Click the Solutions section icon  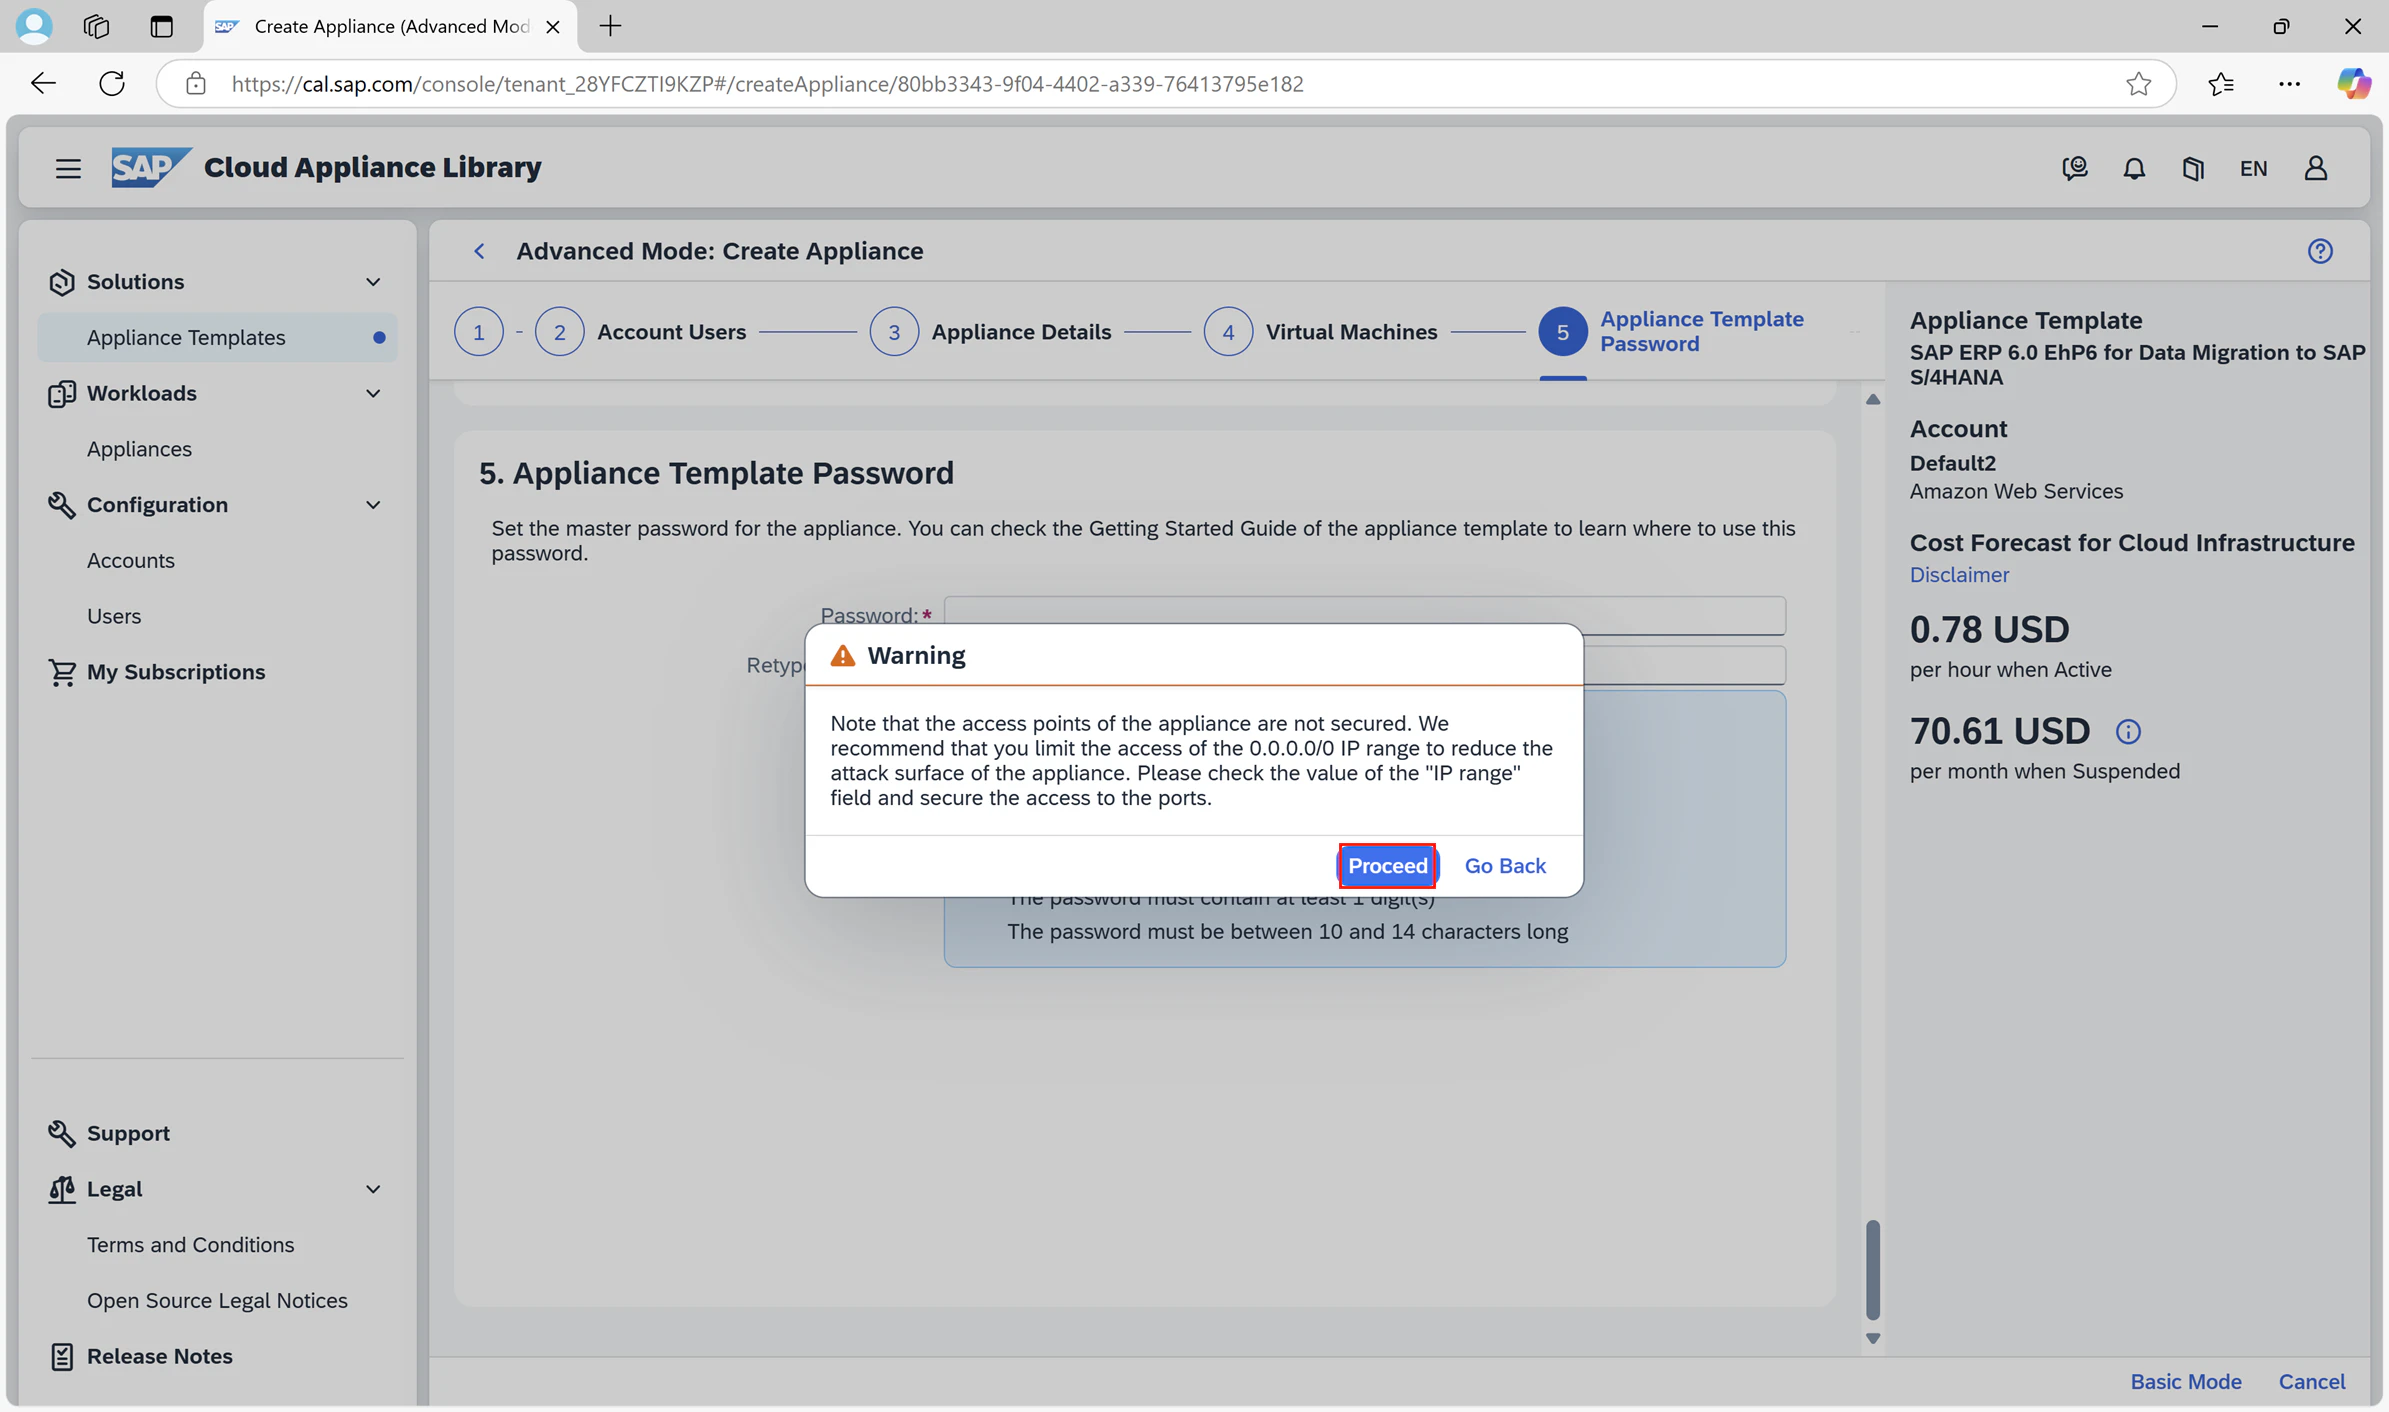coord(61,282)
